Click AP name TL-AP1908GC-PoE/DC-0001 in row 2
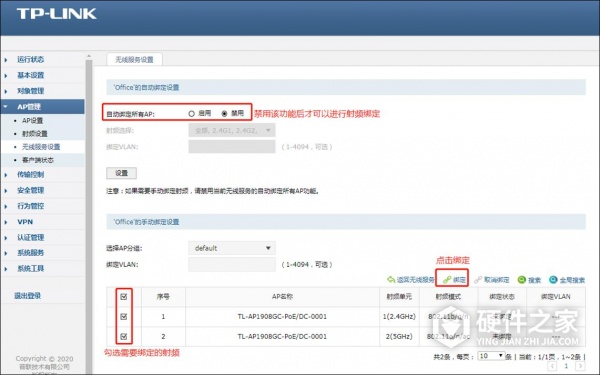Viewport: 600px width, 375px height. 282,336
